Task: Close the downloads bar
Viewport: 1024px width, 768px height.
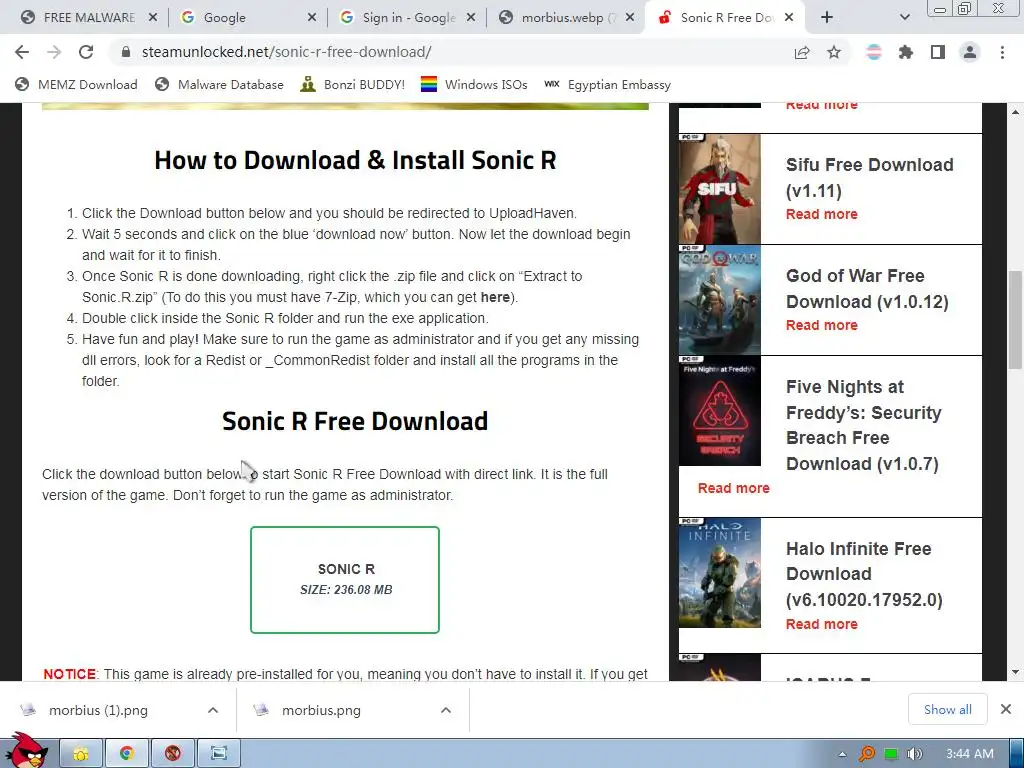Action: (x=1006, y=709)
